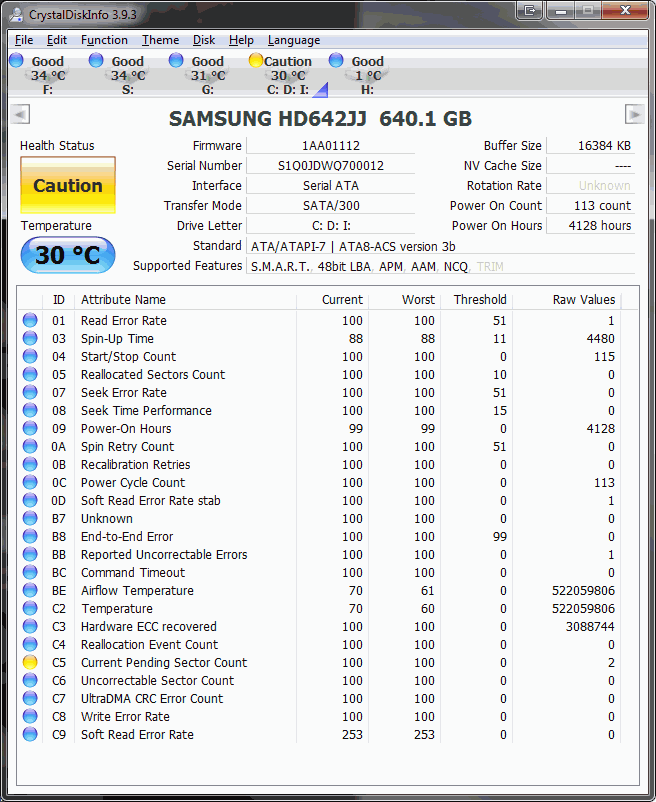Screen dimensions: 656x802
Task: Select the H: drive status icon
Action: tap(336, 60)
